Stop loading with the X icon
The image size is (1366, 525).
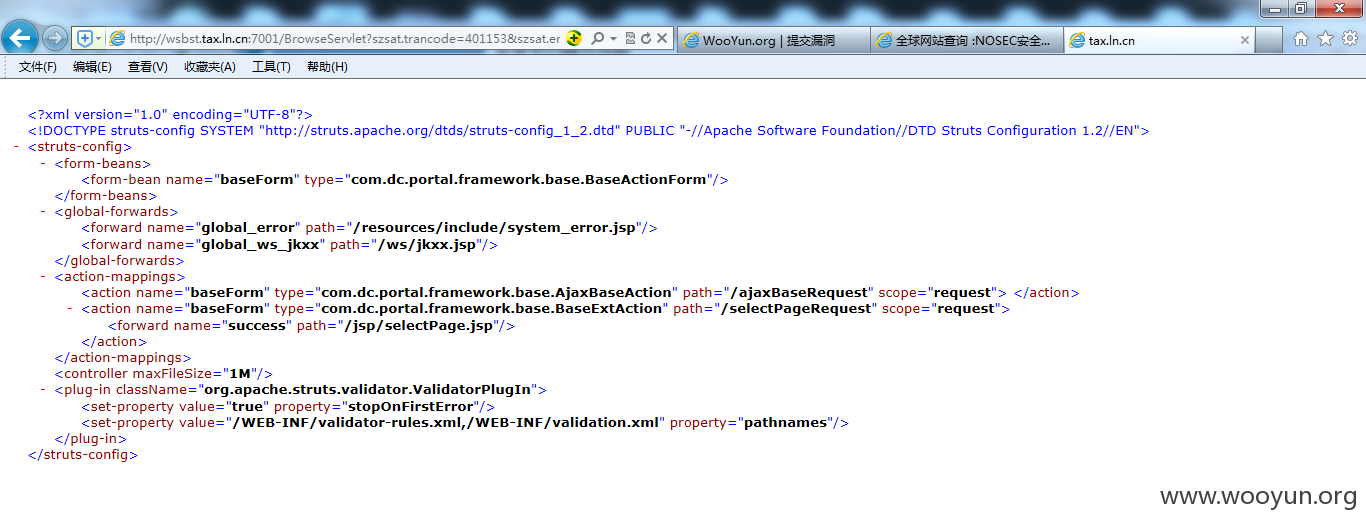point(663,39)
